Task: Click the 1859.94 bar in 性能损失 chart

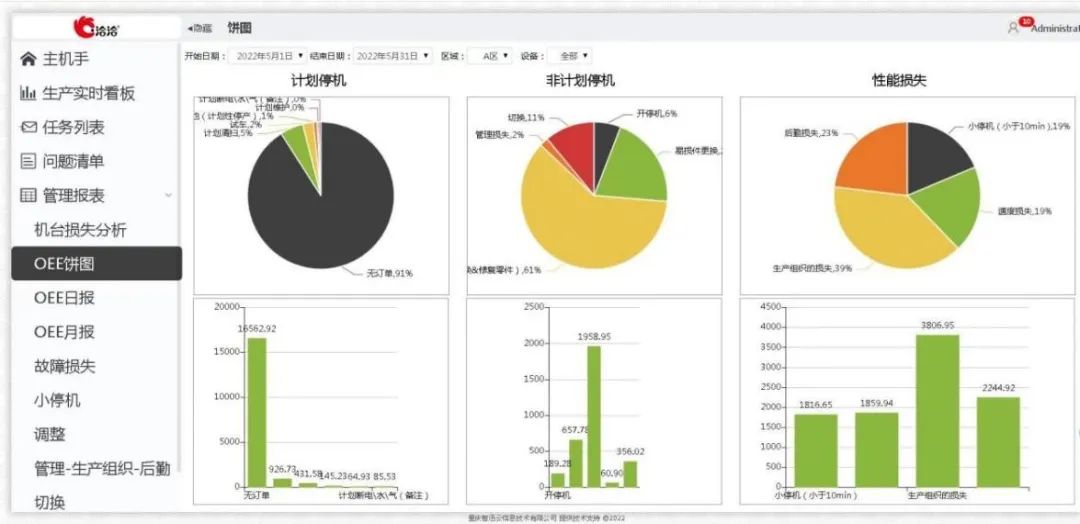Action: pos(877,450)
